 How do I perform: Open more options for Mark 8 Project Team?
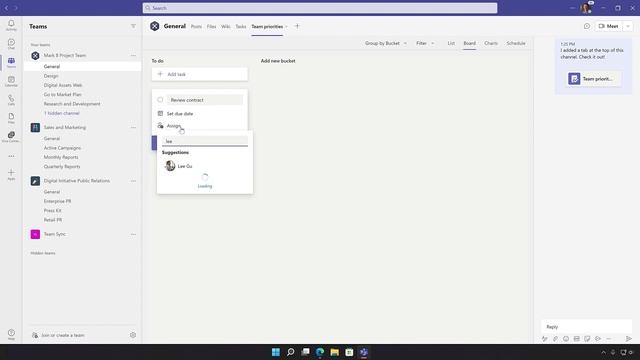coord(133,55)
